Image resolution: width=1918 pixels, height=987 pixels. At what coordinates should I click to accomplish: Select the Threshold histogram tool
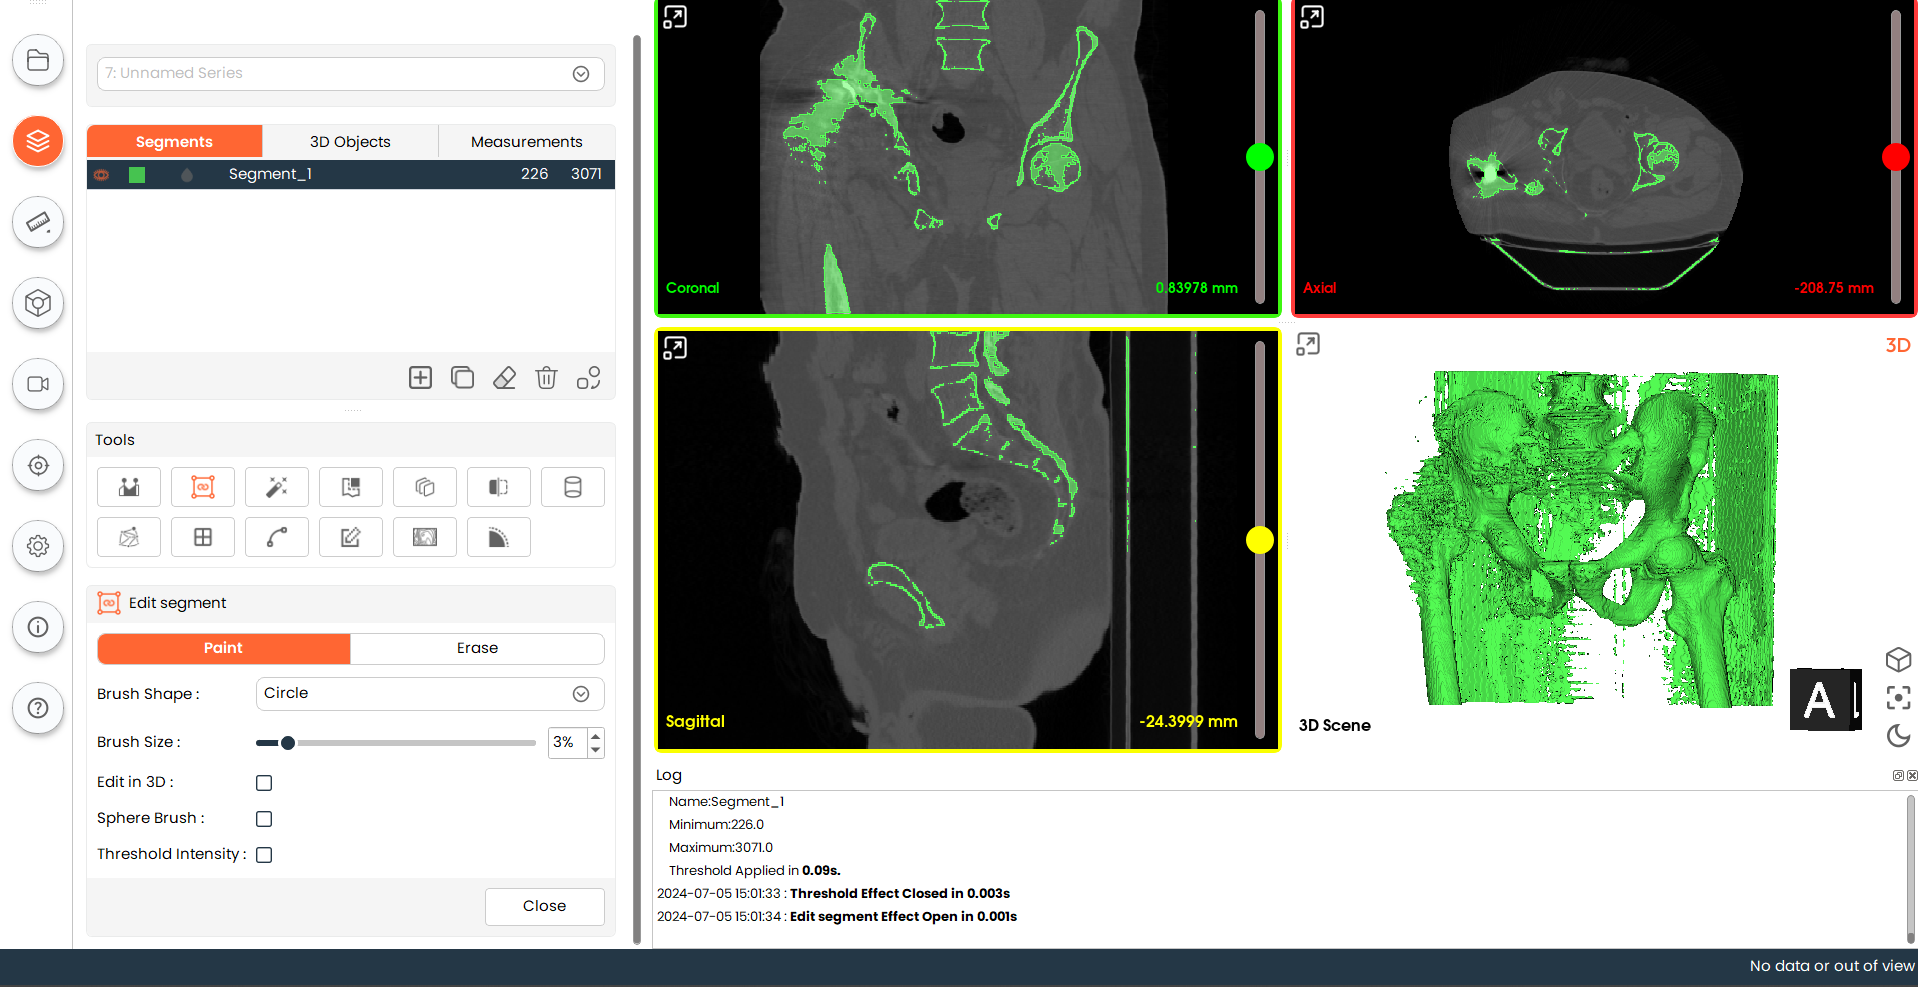pos(129,487)
